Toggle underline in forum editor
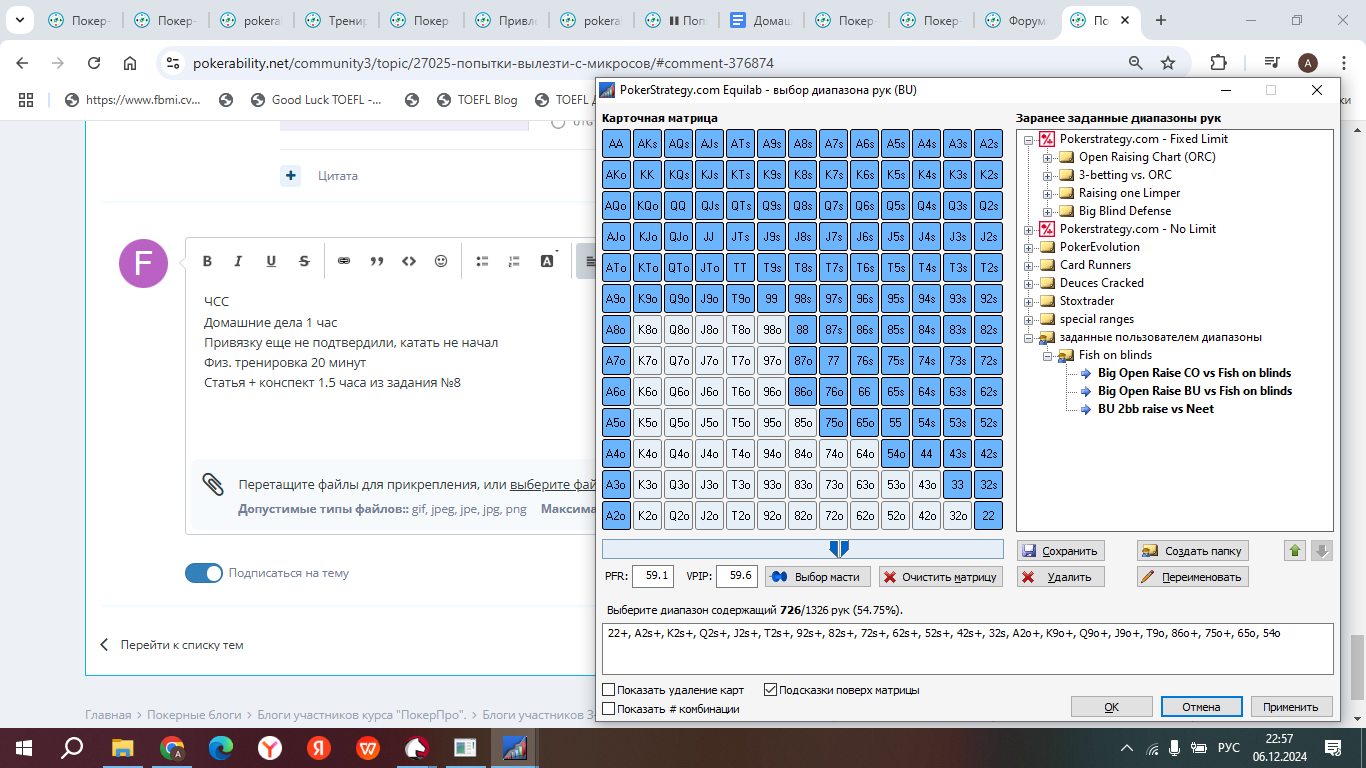 coord(270,261)
